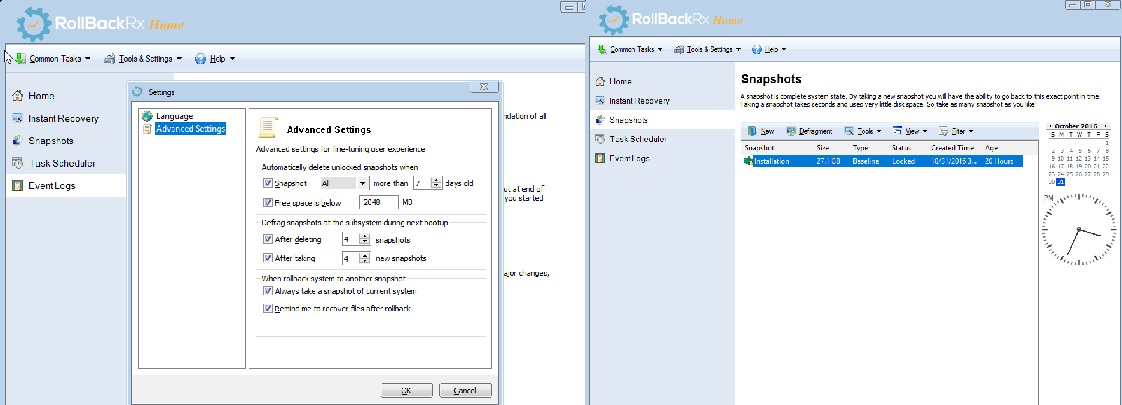This screenshot has width=1122, height=405.
Task: Open View dropdown in the snapshots toolbar
Action: pos(910,131)
